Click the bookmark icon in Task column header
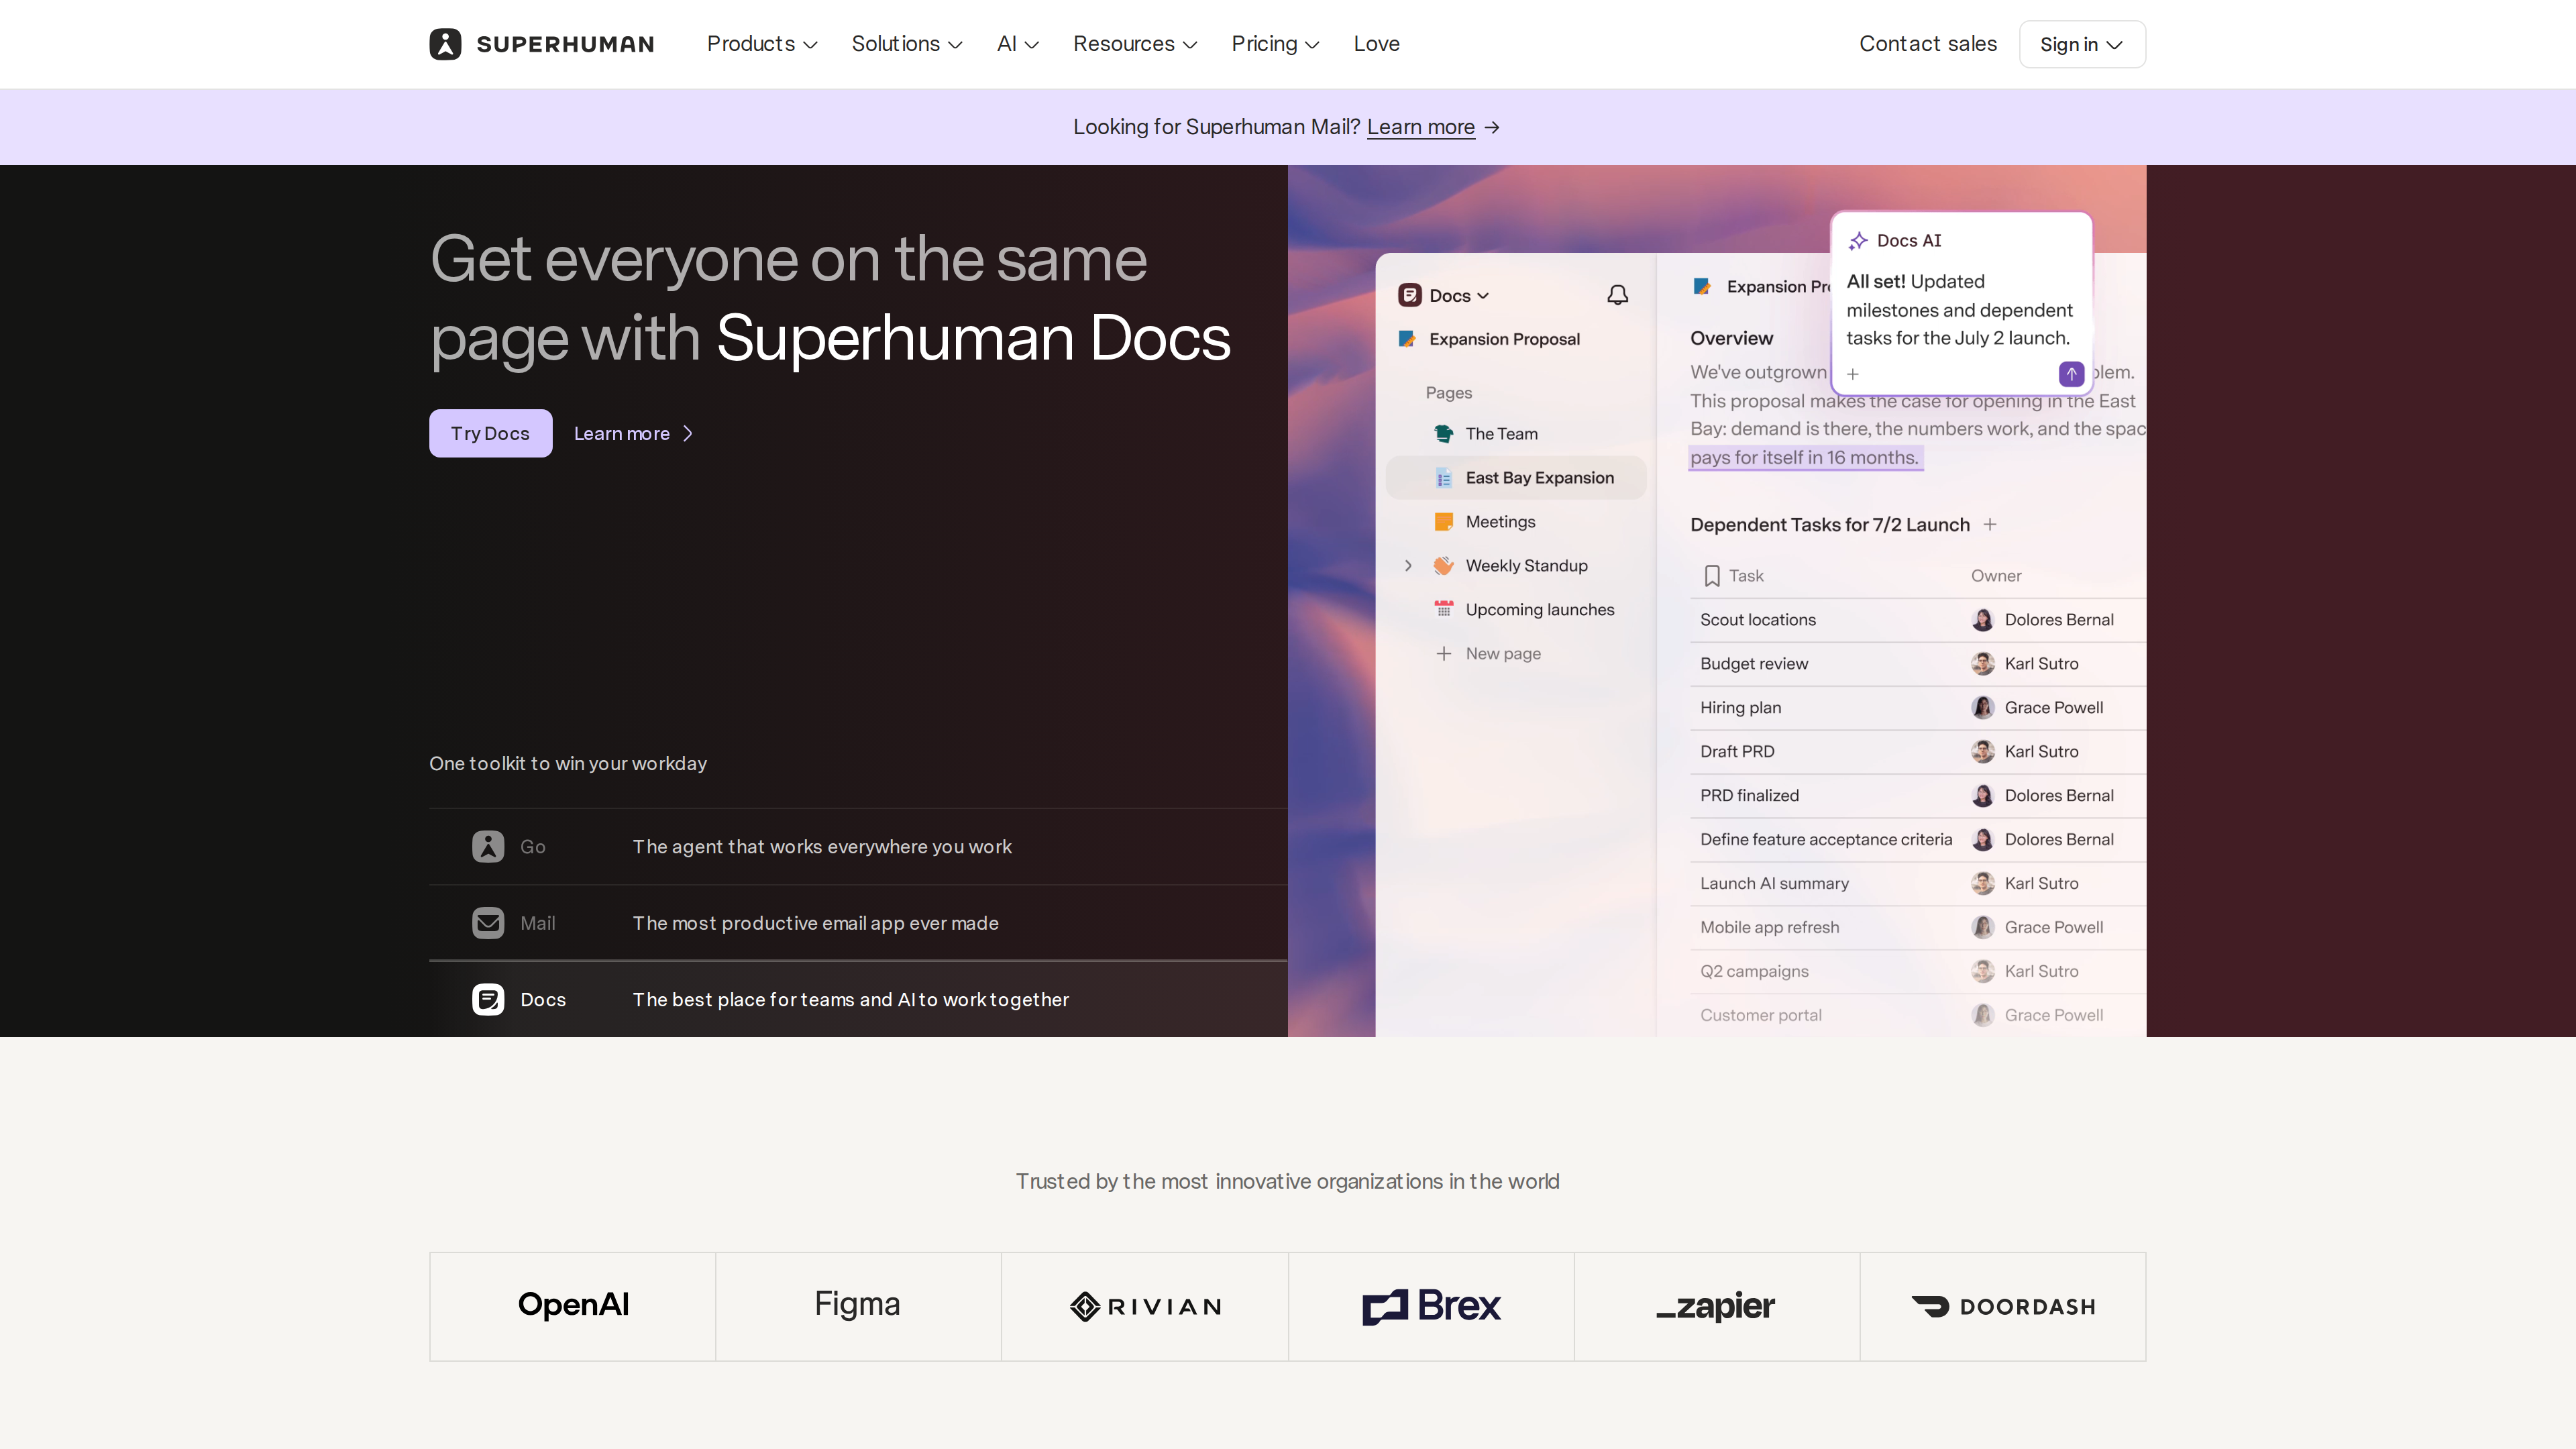The height and width of the screenshot is (1449, 2576). 1712,576
